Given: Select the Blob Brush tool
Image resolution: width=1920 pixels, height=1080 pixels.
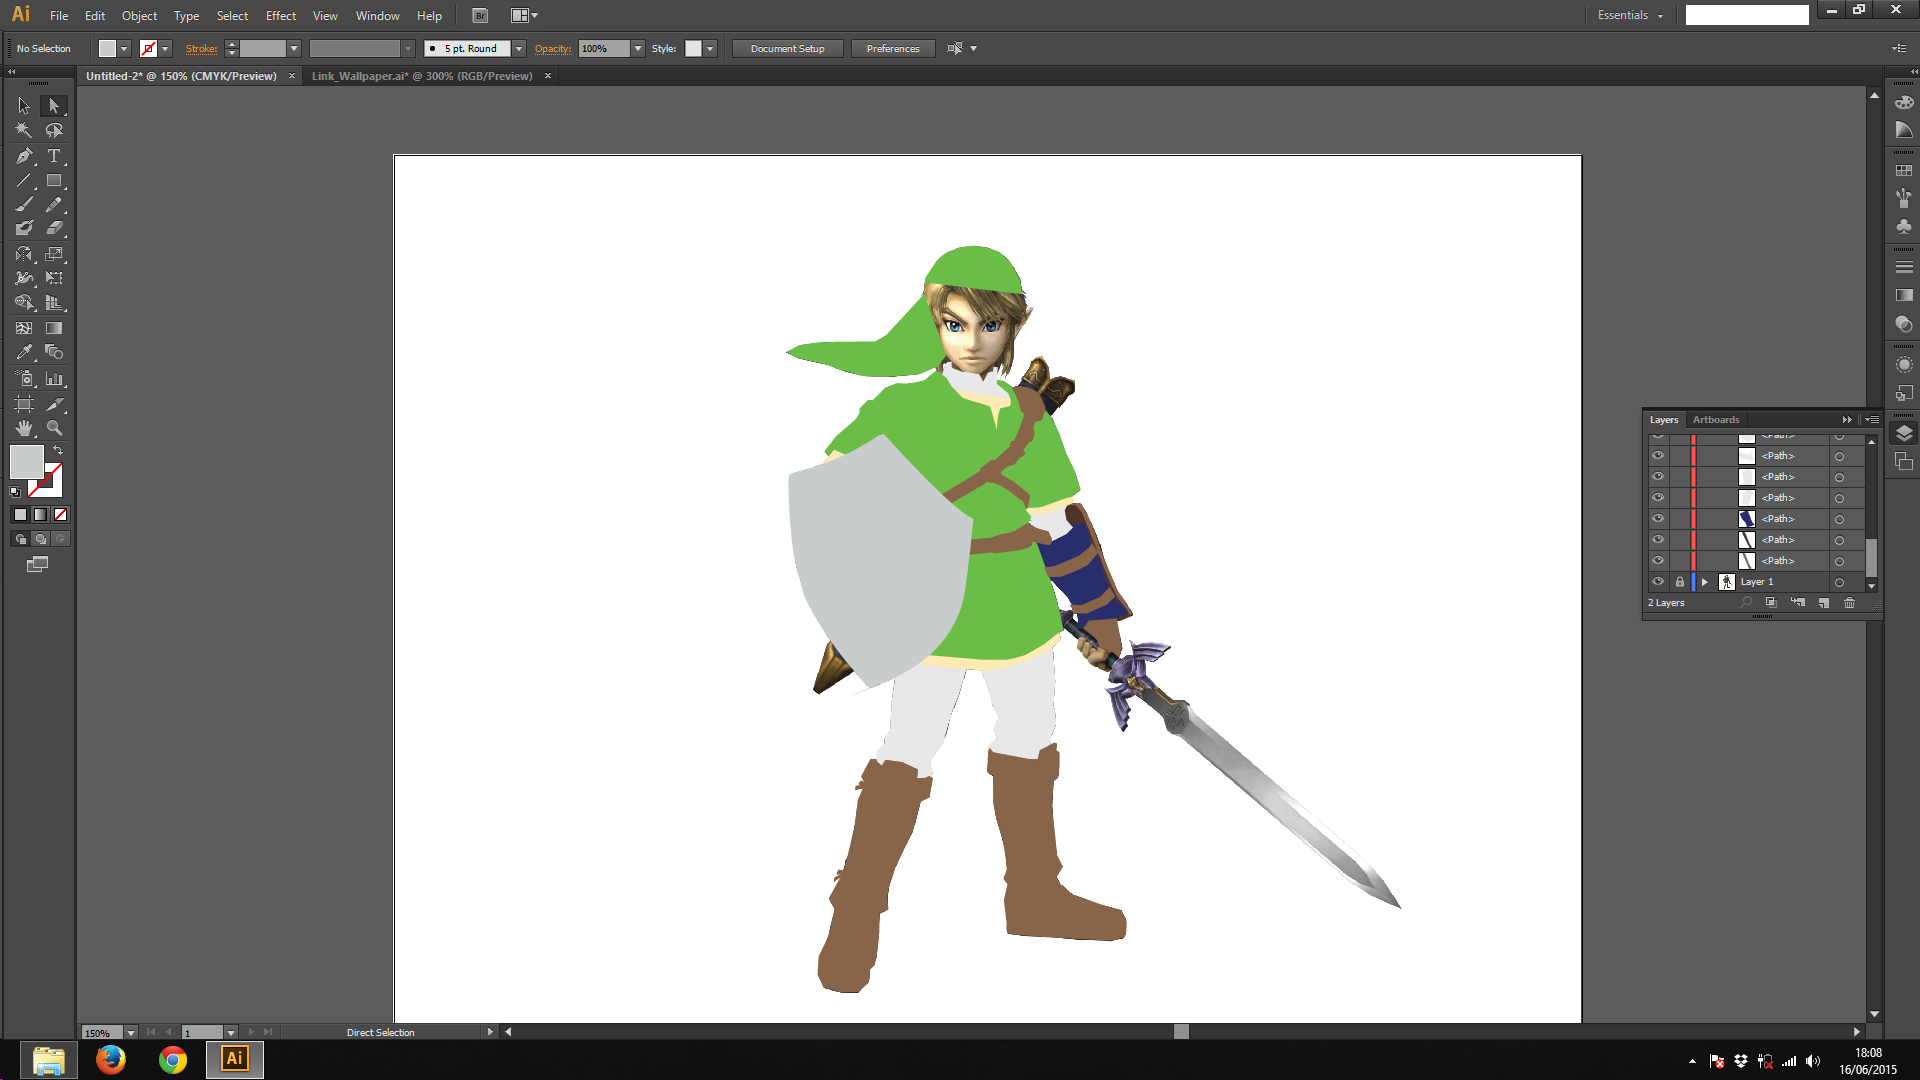Looking at the screenshot, I should coord(24,228).
